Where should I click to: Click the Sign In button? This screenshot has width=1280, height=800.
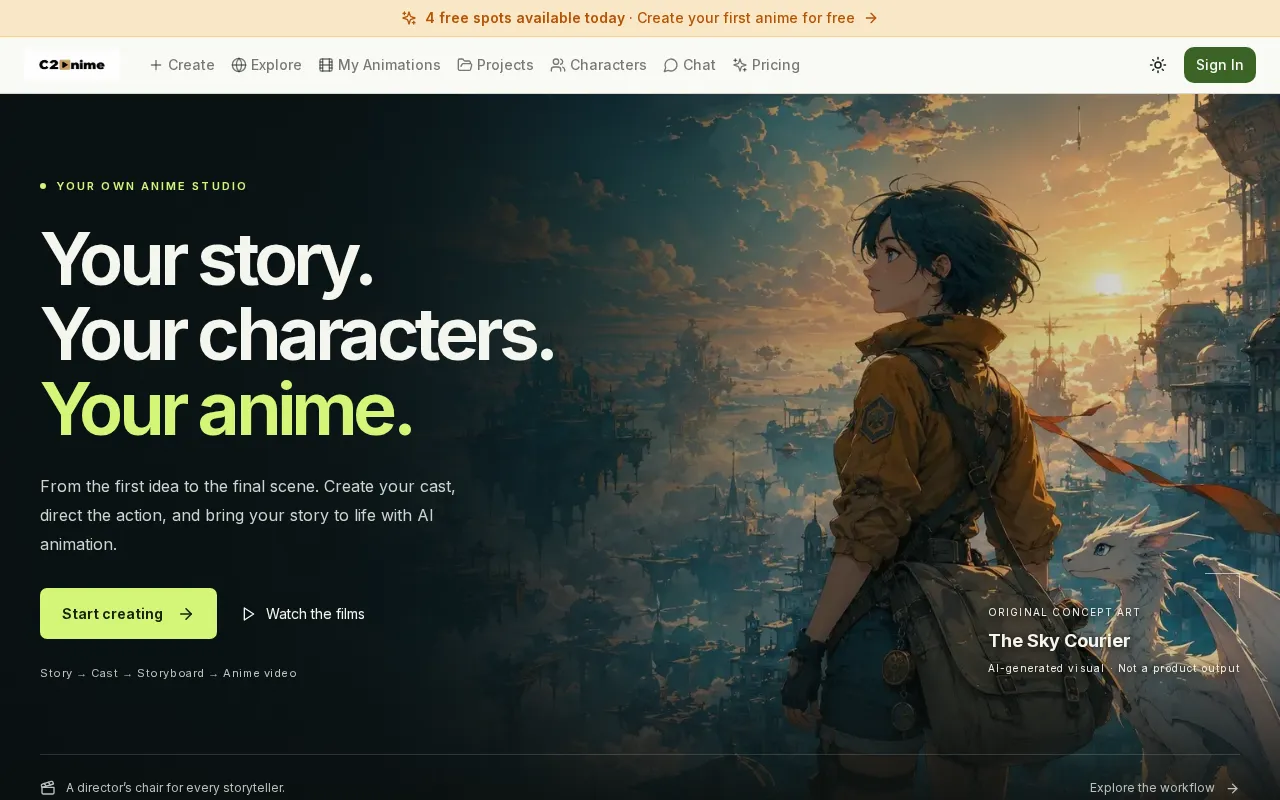point(1220,65)
